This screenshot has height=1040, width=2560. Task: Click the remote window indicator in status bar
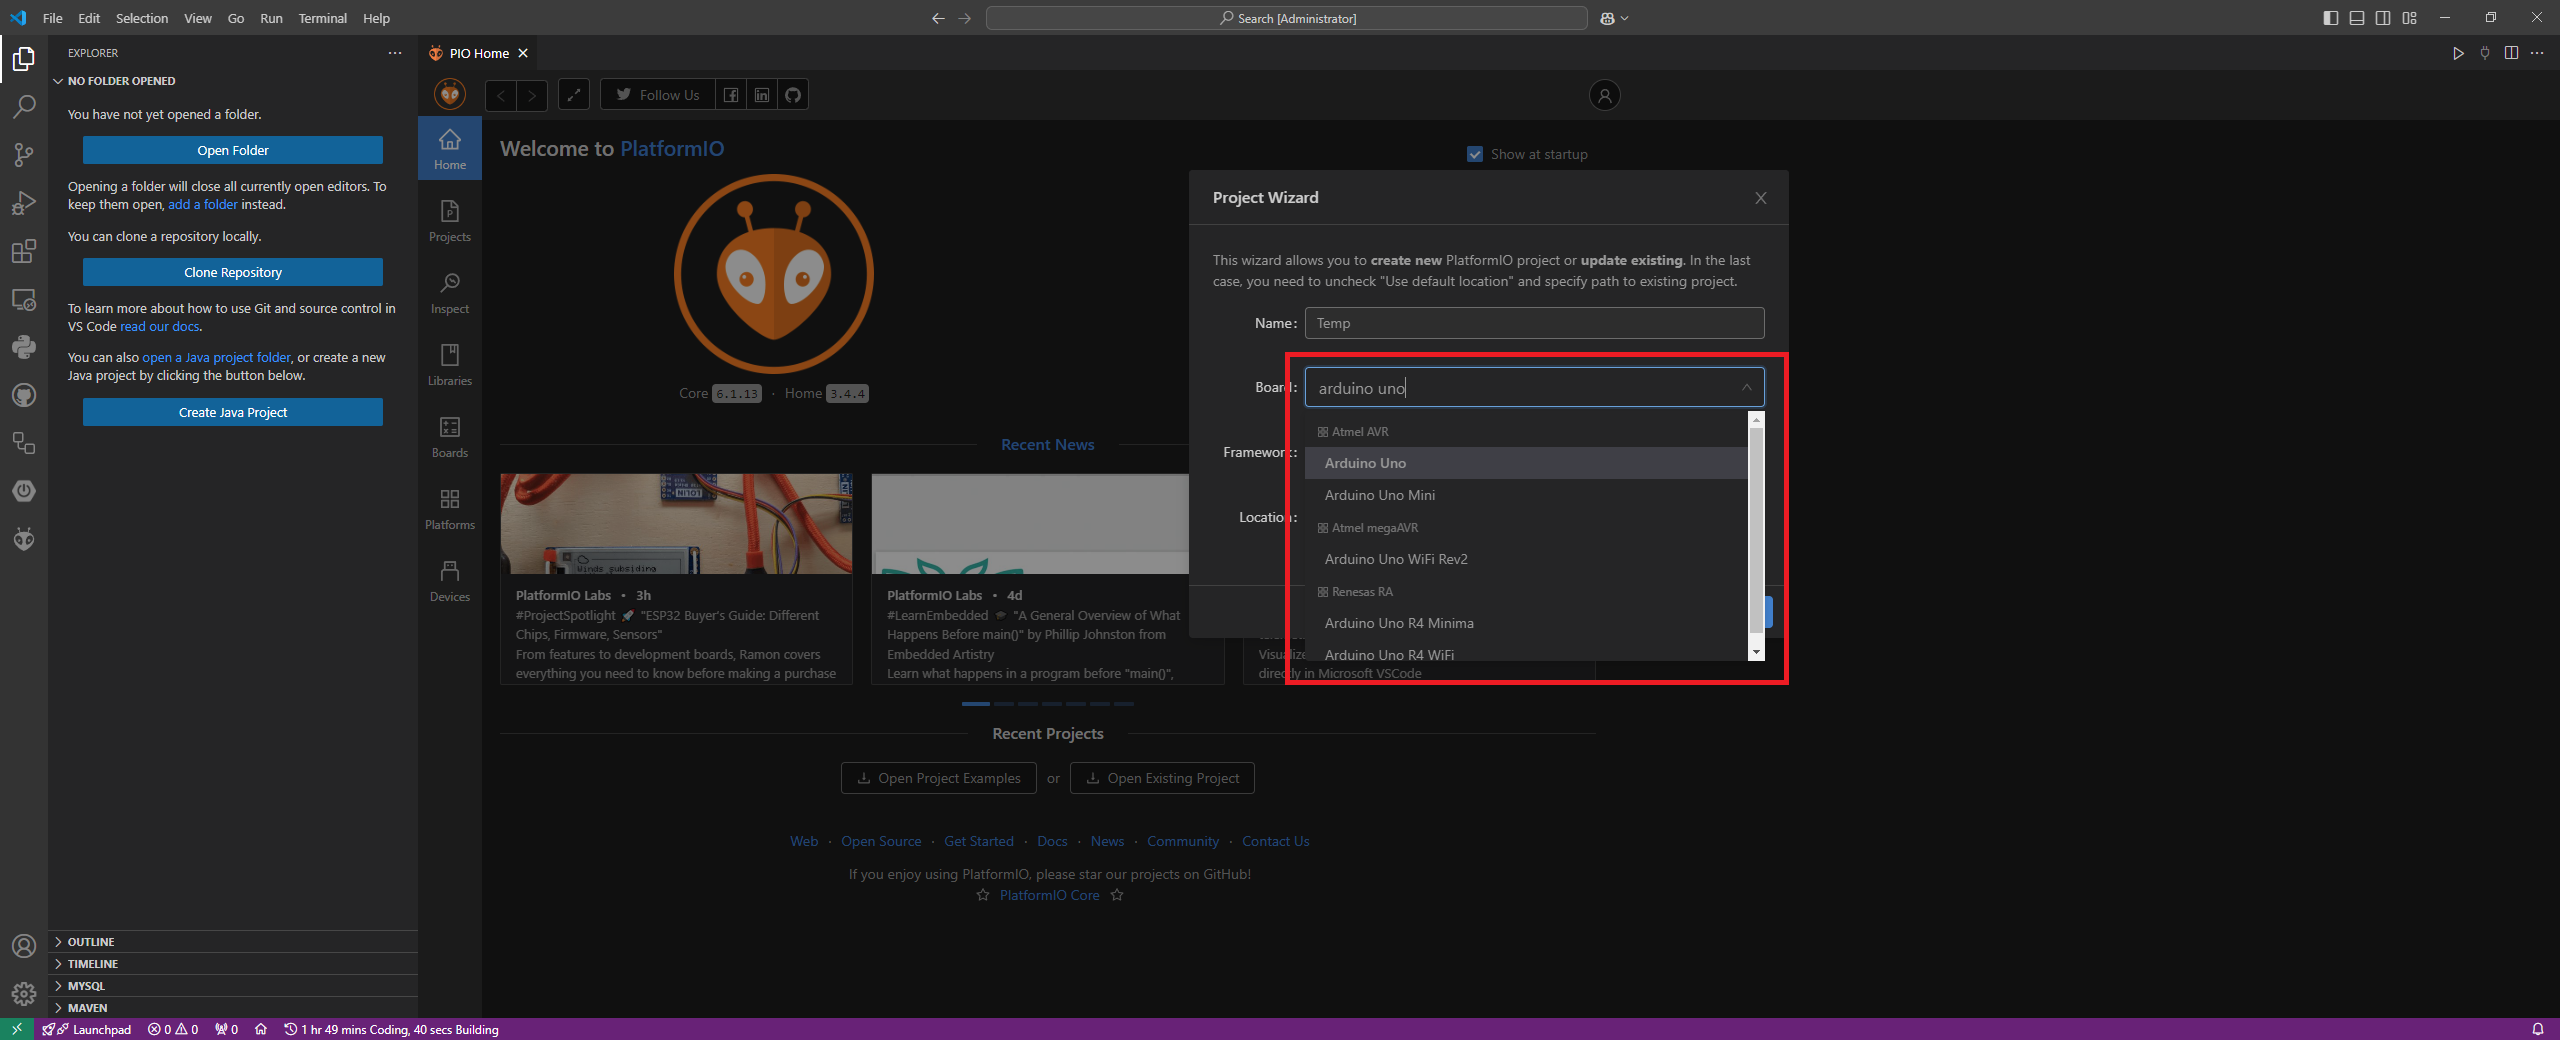coord(17,1029)
